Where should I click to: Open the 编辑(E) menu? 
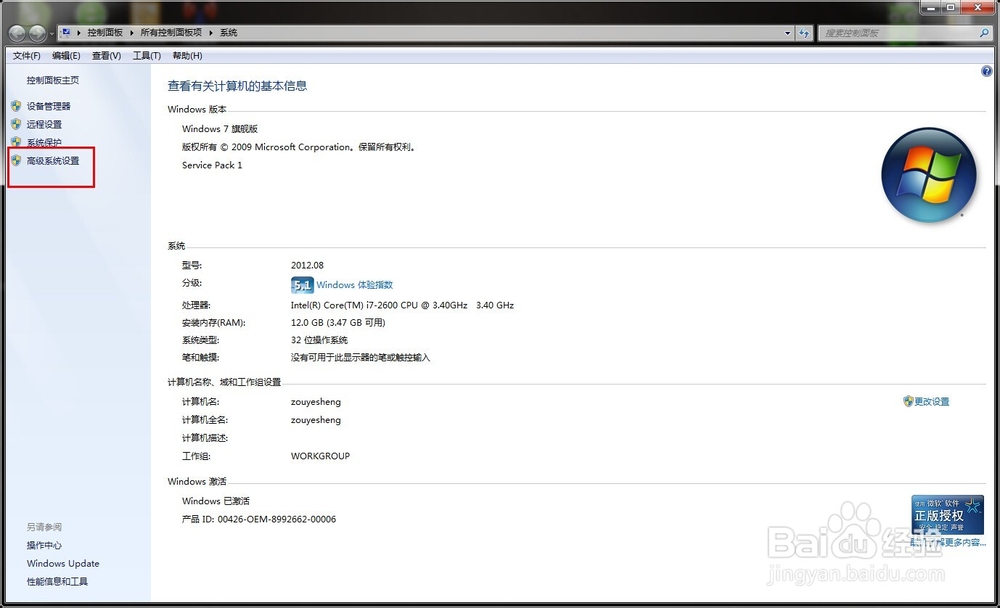click(x=66, y=56)
